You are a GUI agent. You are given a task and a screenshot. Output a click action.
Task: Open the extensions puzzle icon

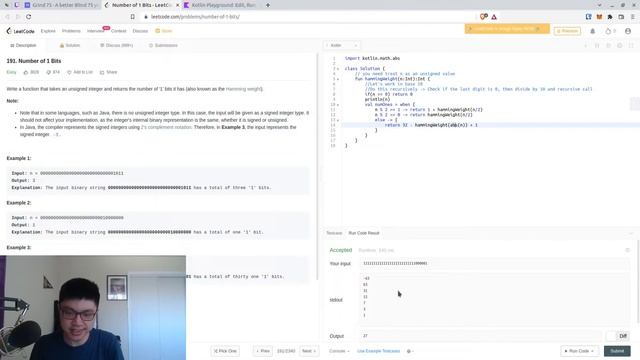[610, 17]
